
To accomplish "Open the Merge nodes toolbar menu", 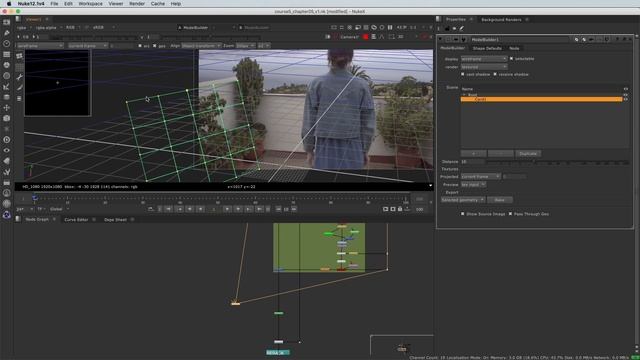I will (7, 97).
